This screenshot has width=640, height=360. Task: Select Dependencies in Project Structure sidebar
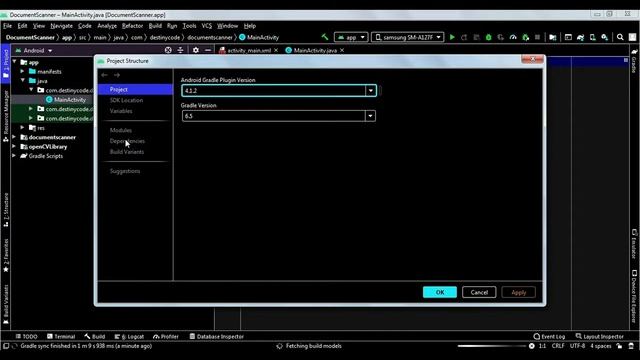pos(127,141)
